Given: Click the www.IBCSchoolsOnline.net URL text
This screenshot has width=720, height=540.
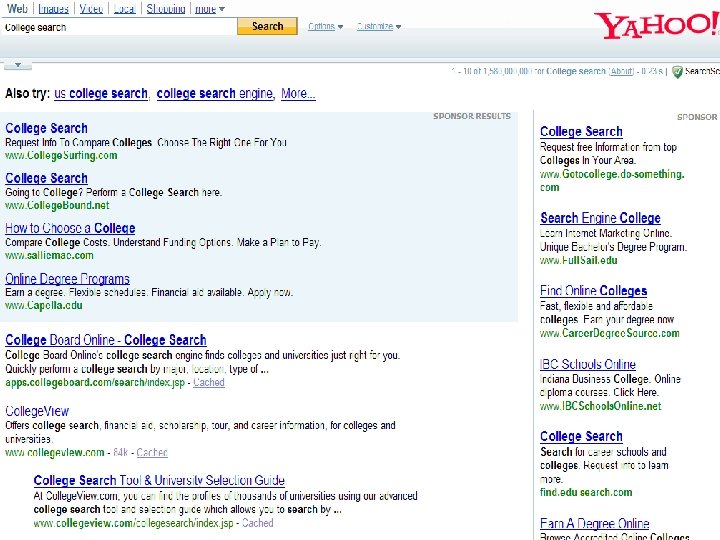Looking at the screenshot, I should click(x=601, y=406).
